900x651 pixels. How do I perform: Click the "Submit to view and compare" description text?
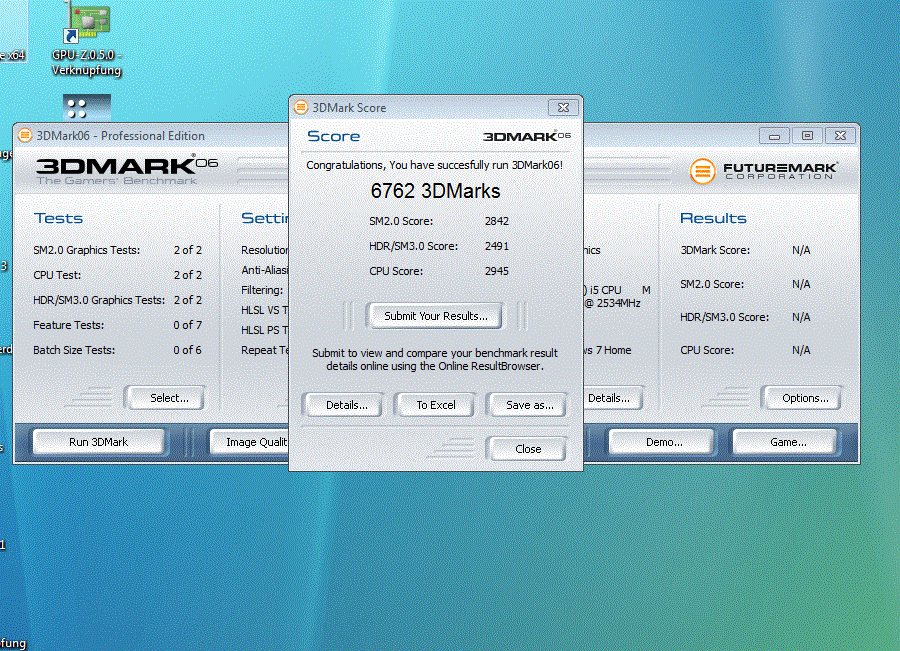(435, 359)
